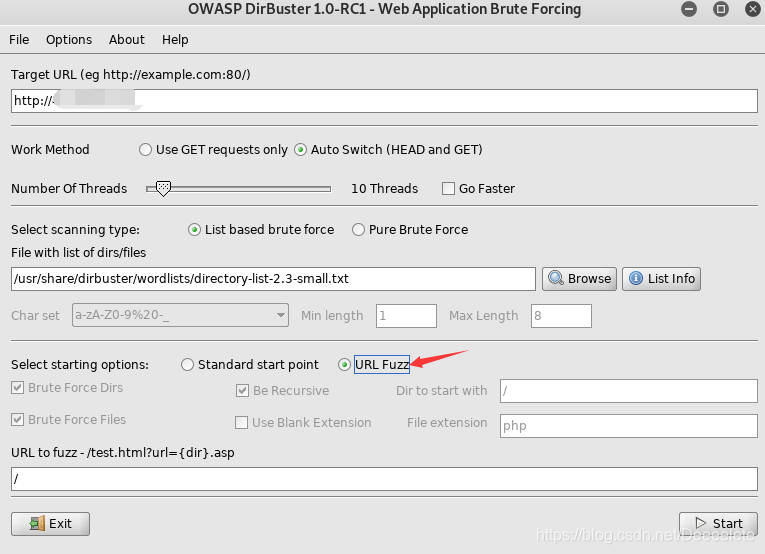Click the wordlist file path field
The height and width of the screenshot is (554, 765).
(273, 279)
